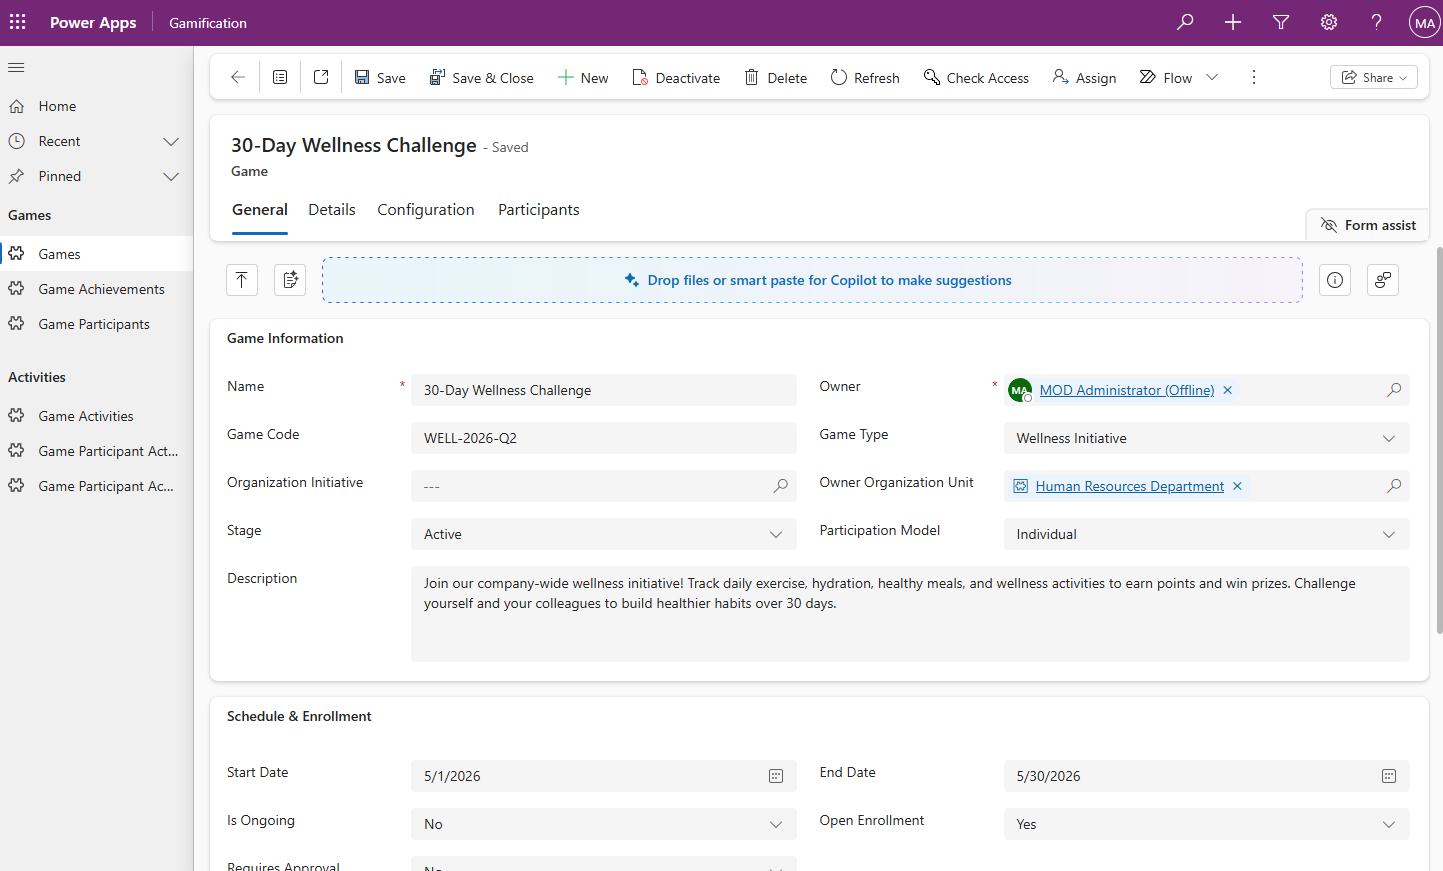This screenshot has height=871, width=1443.
Task: Open Games in the sidebar
Action: (x=96, y=254)
